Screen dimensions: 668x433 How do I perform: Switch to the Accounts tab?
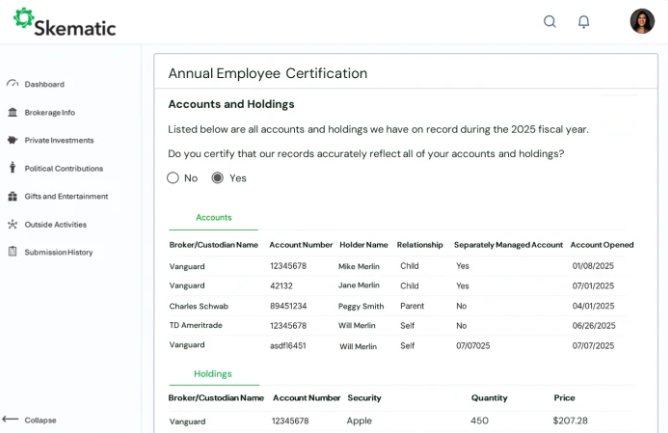pos(213,217)
